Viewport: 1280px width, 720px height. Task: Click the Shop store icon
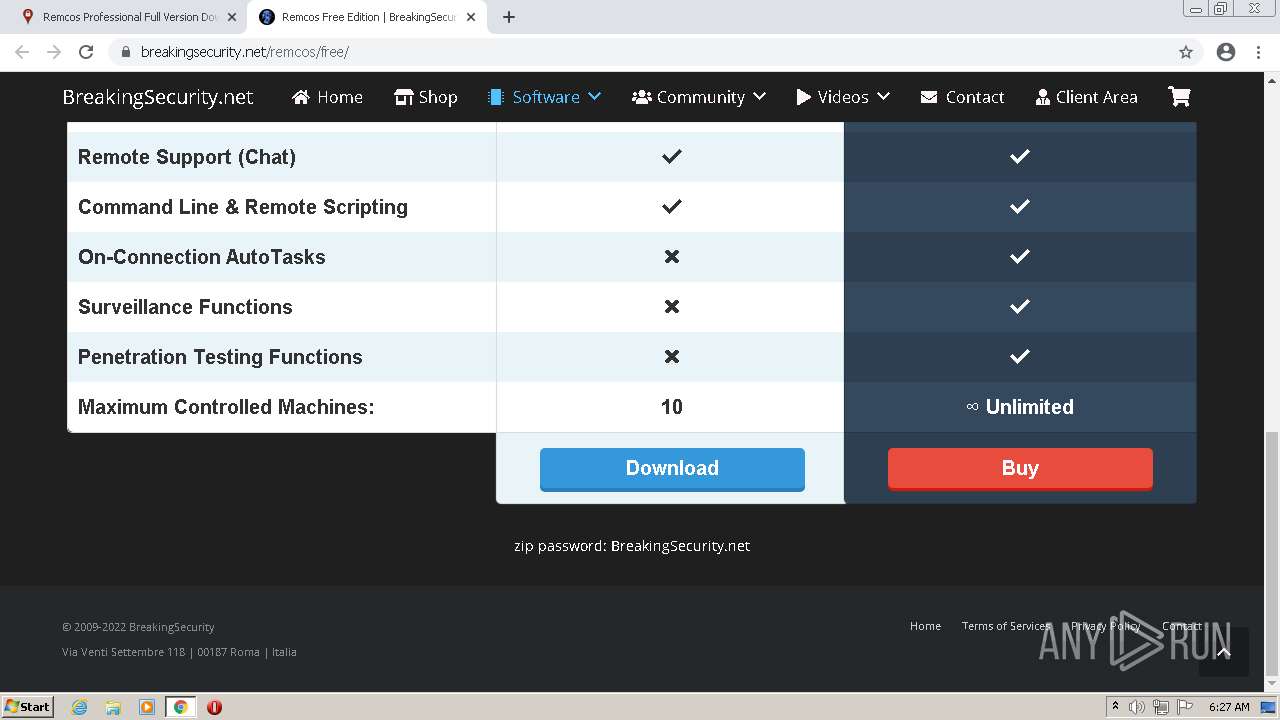(404, 97)
